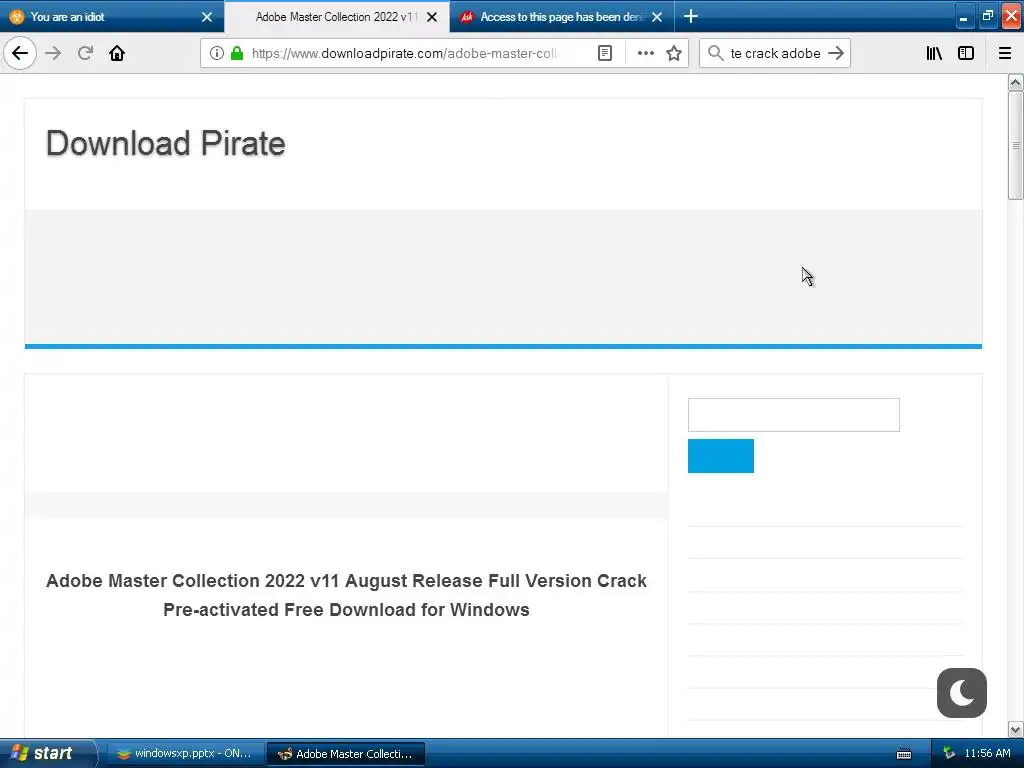Screen dimensions: 1024x768
Task: Click the Adobe Master Collection article heading
Action: pyautogui.click(x=346, y=595)
